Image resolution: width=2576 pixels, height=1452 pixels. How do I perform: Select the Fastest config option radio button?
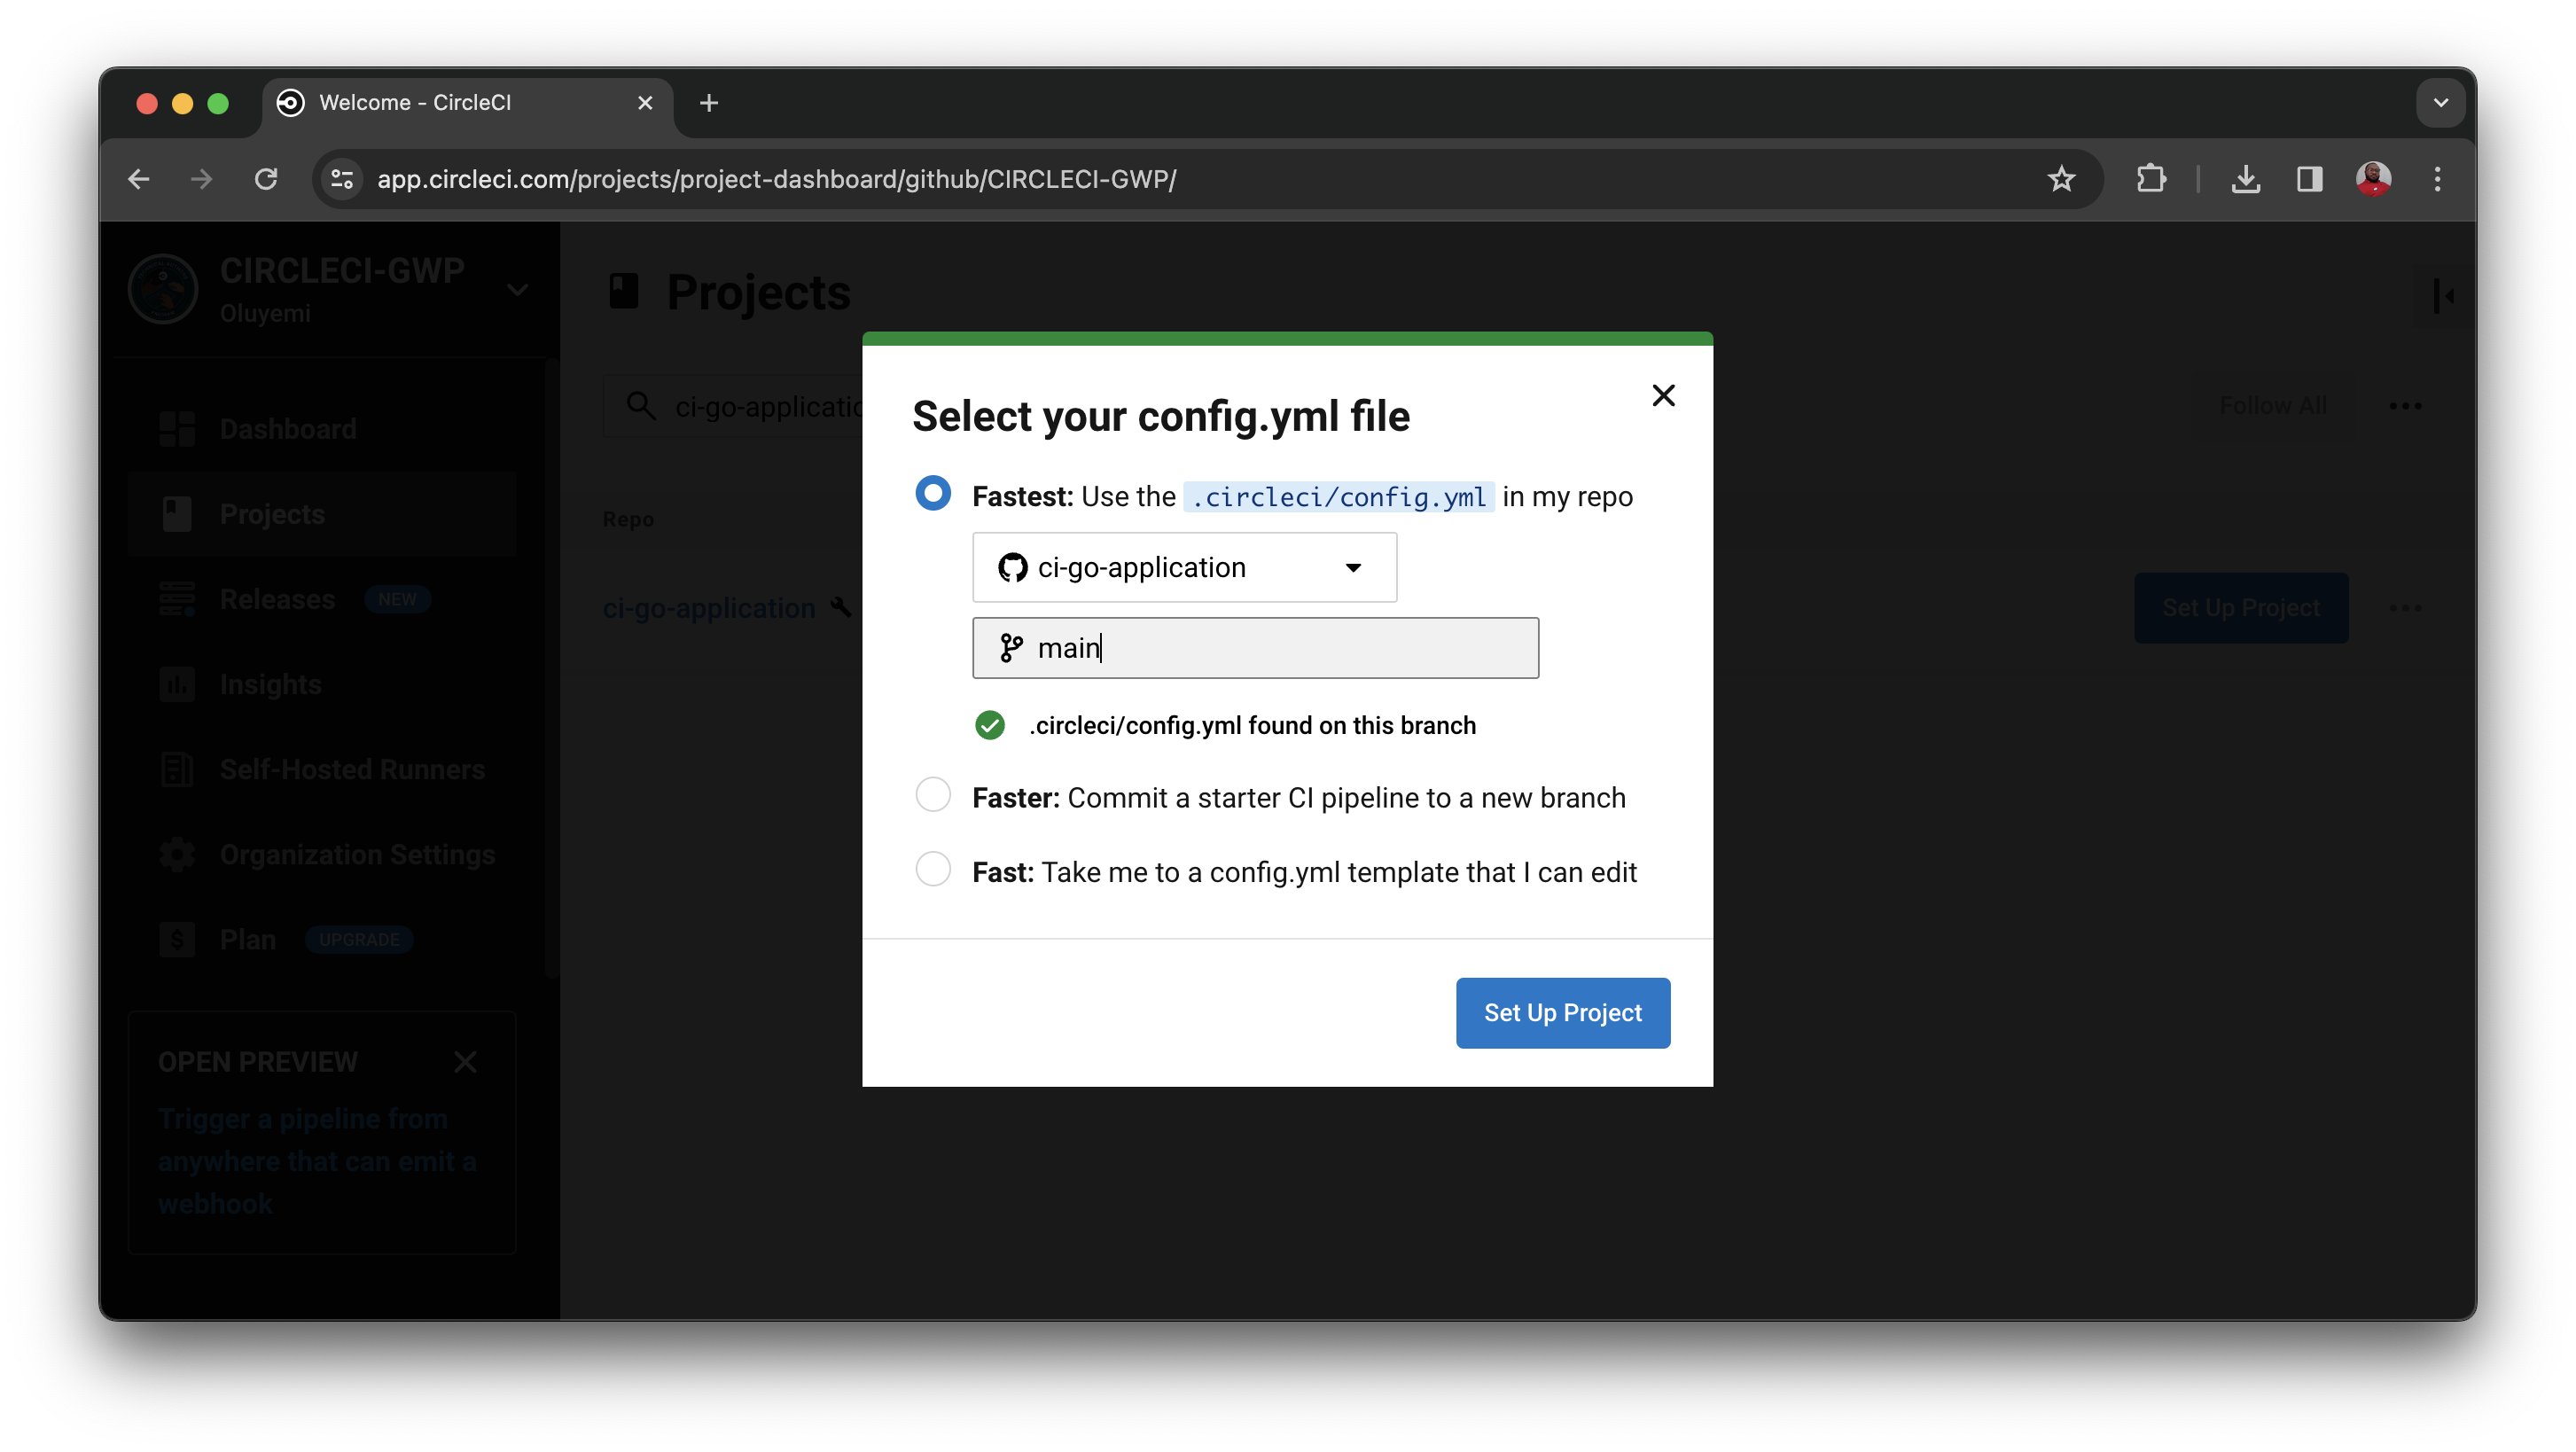click(933, 493)
